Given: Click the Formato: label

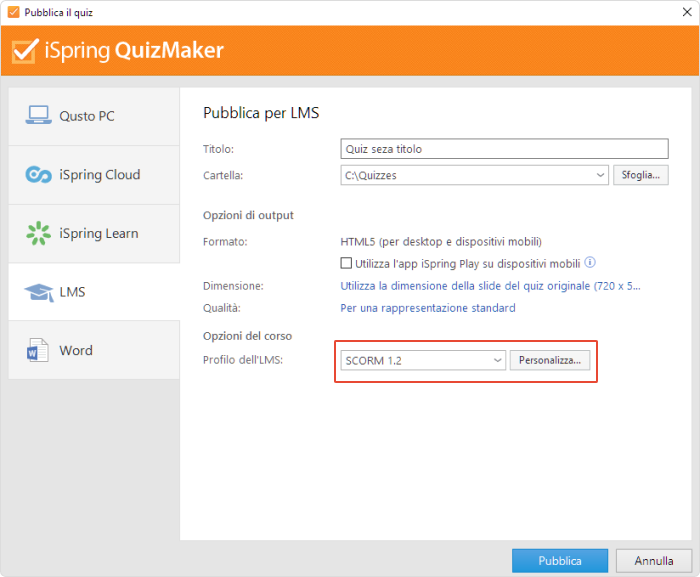Looking at the screenshot, I should pyautogui.click(x=225, y=242).
